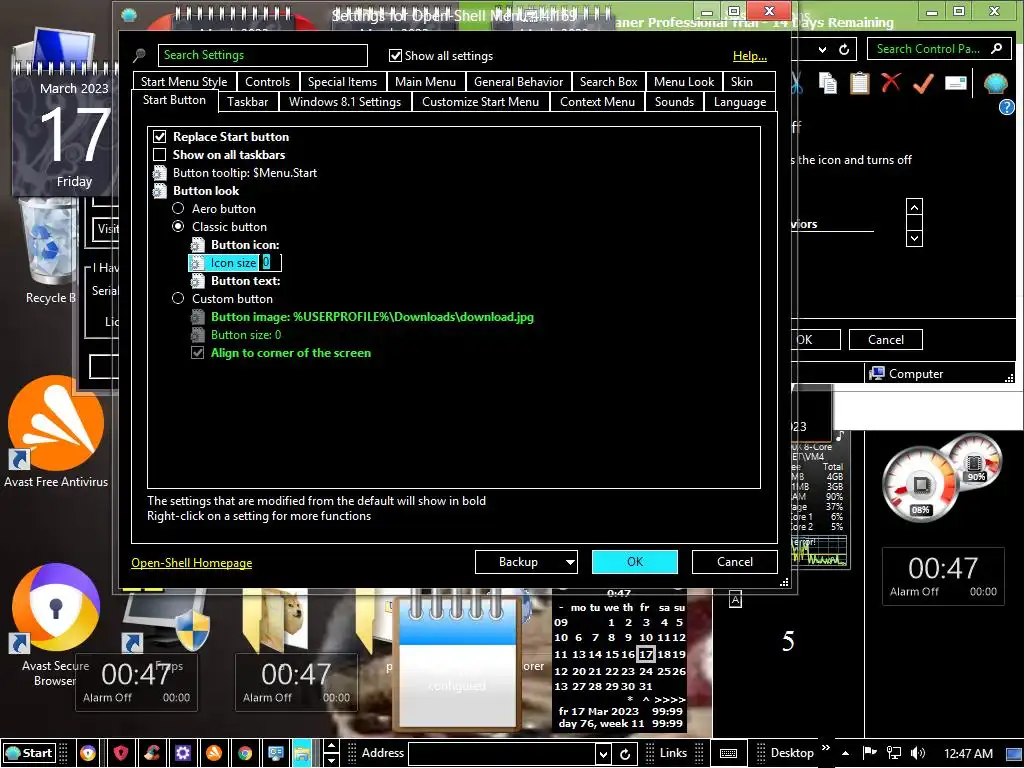Click the network tray icon
Viewport: 1024px width, 768px height.
tap(893, 753)
